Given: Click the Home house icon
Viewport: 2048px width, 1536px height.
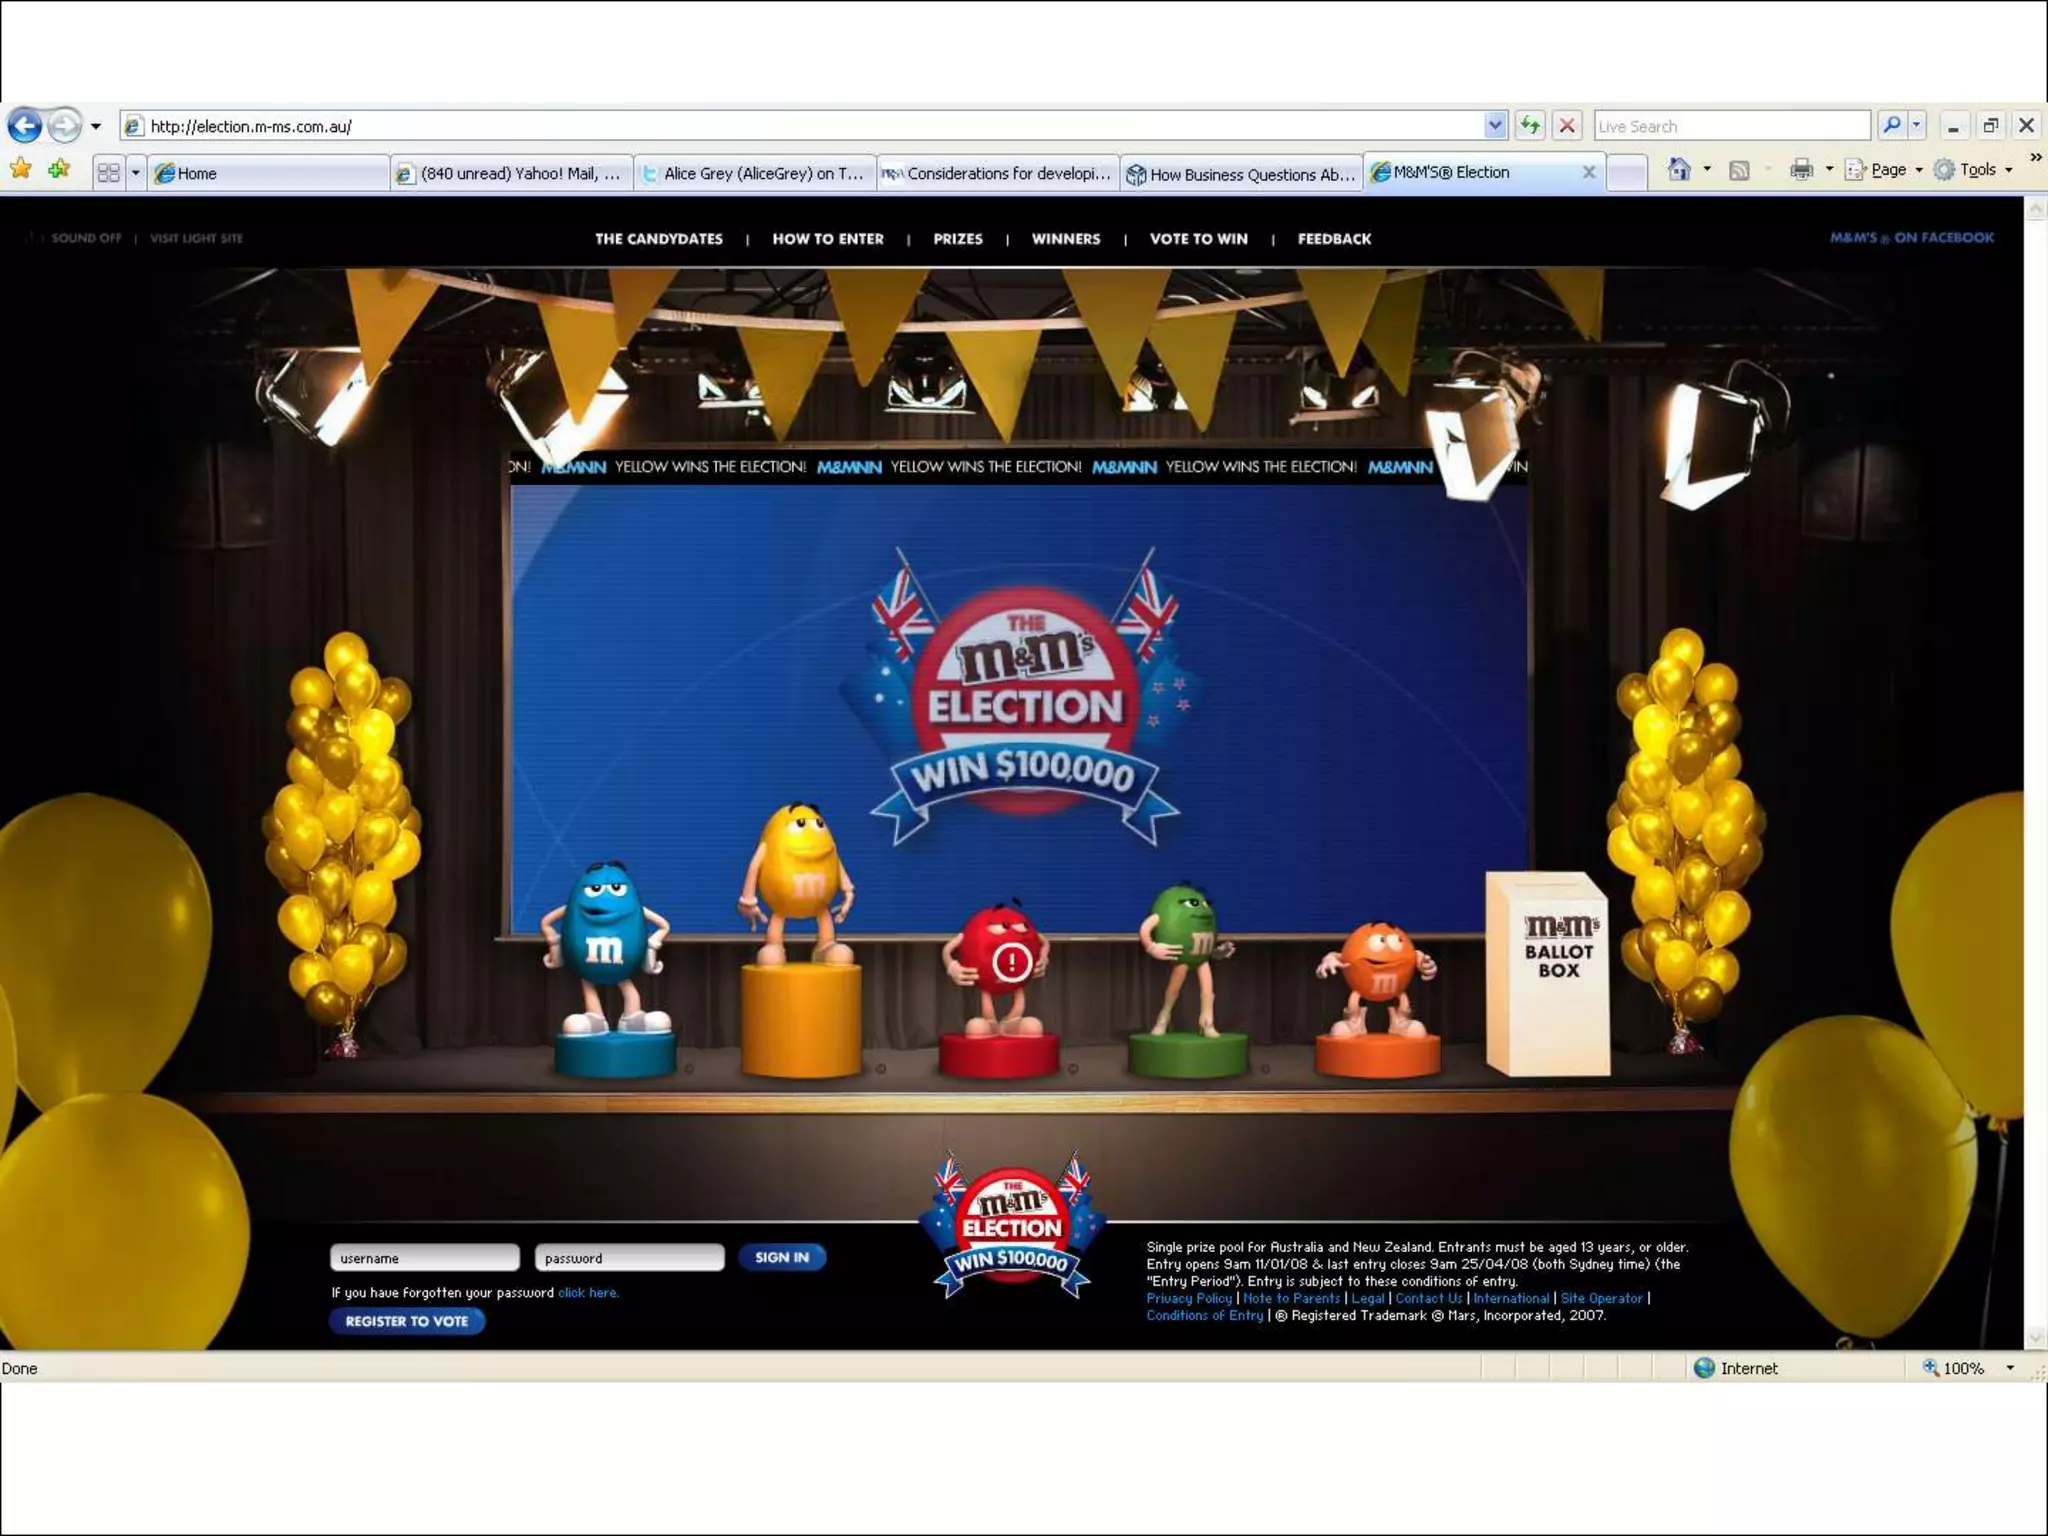Looking at the screenshot, I should tap(1679, 170).
